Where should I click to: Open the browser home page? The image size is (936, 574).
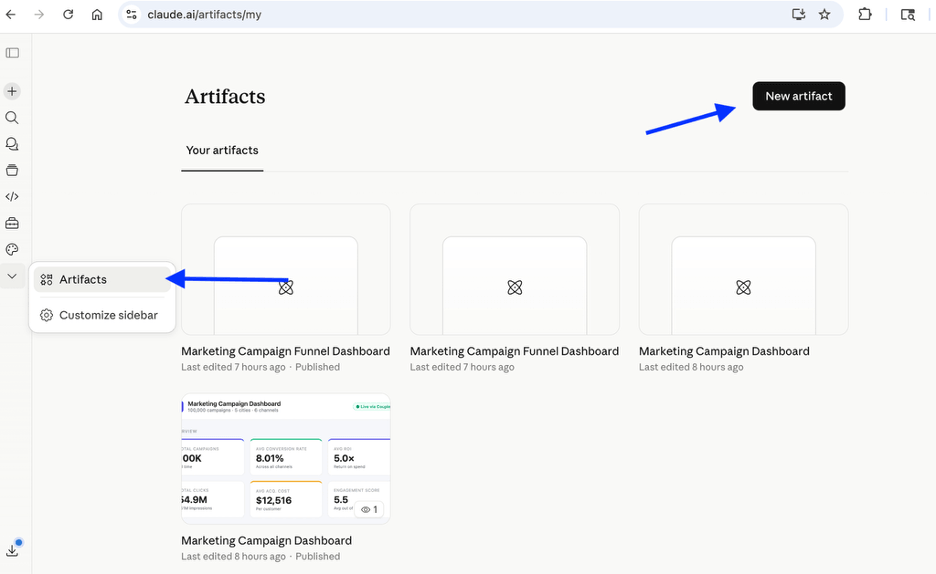coord(97,14)
